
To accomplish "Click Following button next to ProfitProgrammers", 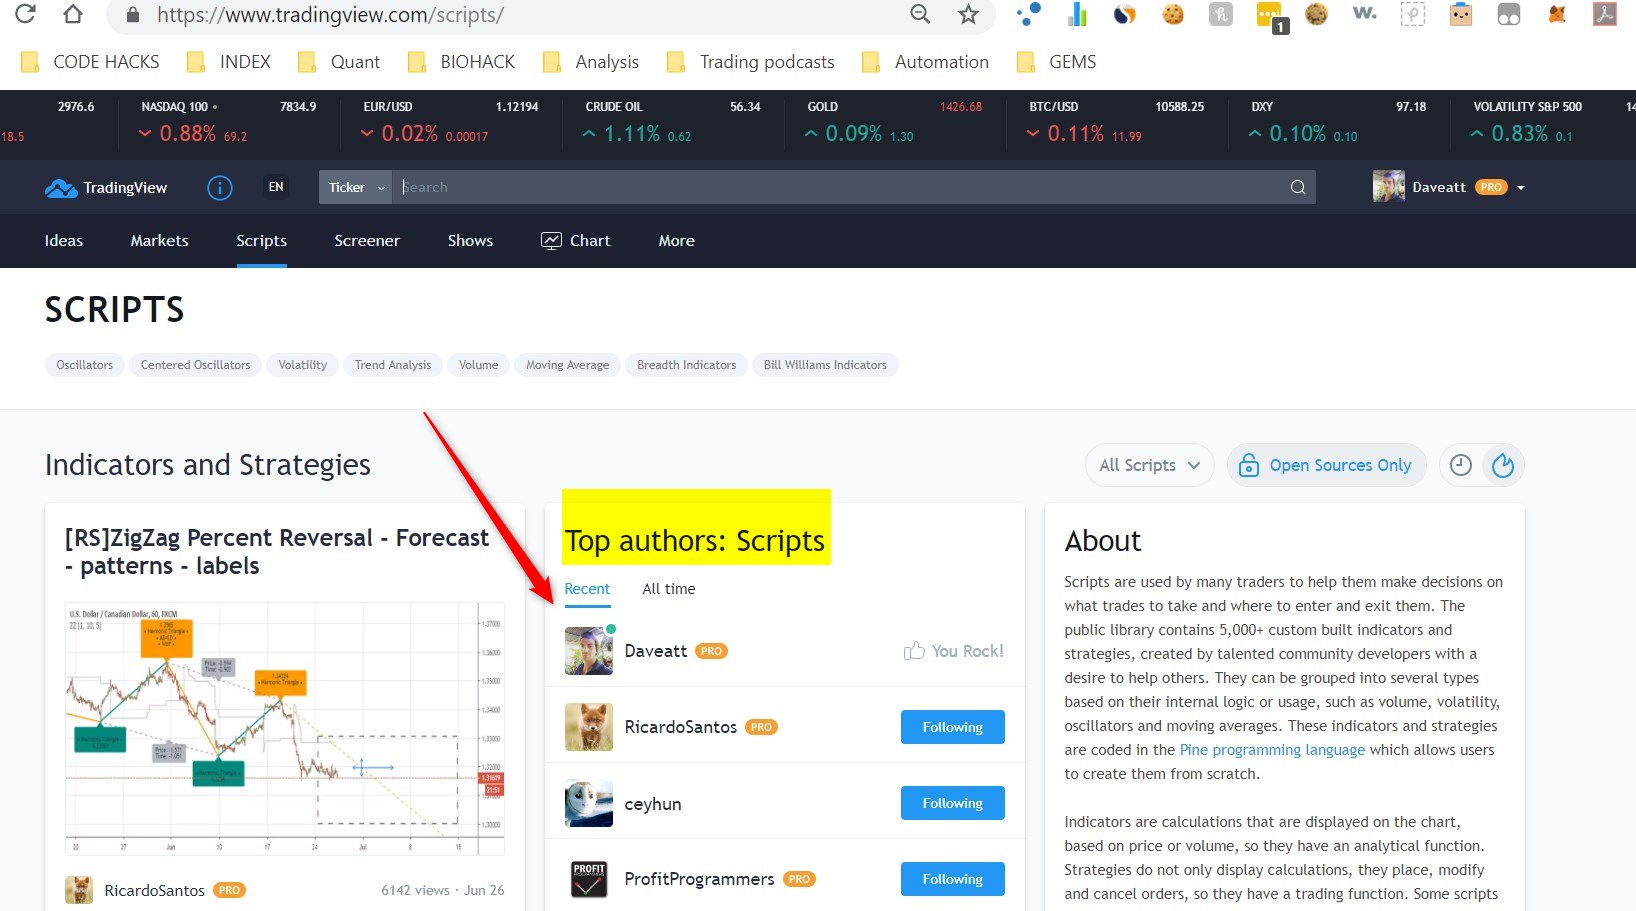I will [953, 879].
